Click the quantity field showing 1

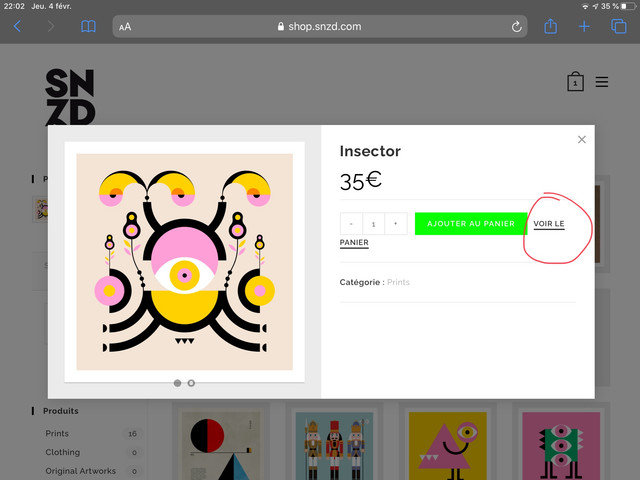pyautogui.click(x=373, y=224)
